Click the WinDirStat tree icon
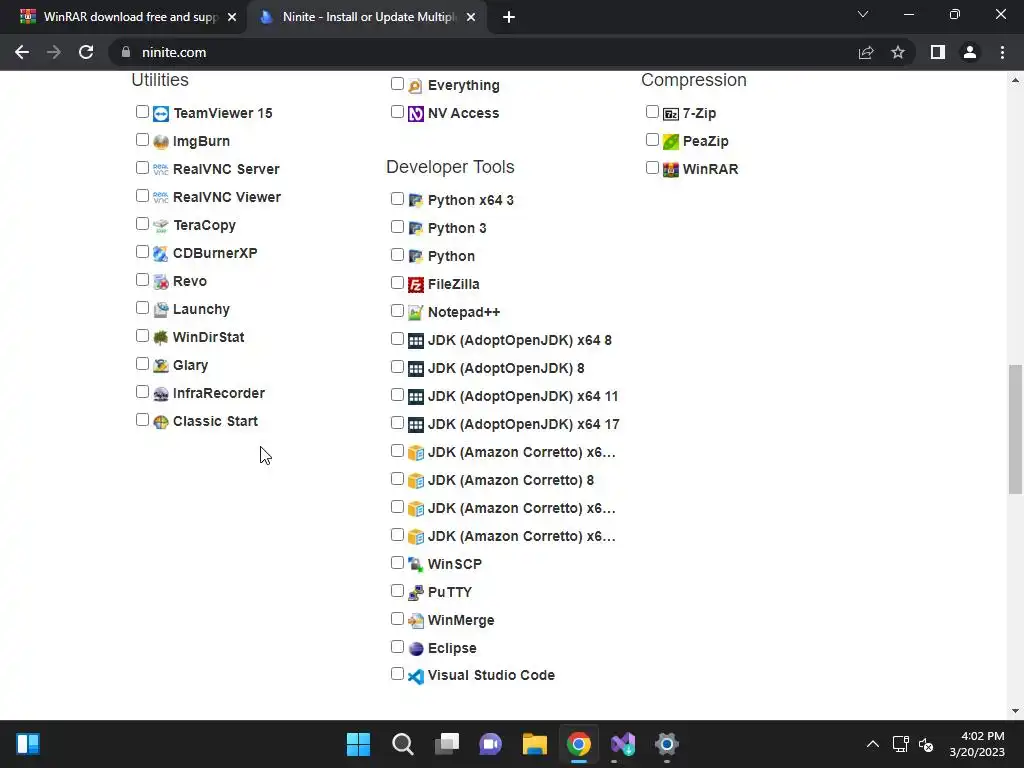 pos(161,338)
